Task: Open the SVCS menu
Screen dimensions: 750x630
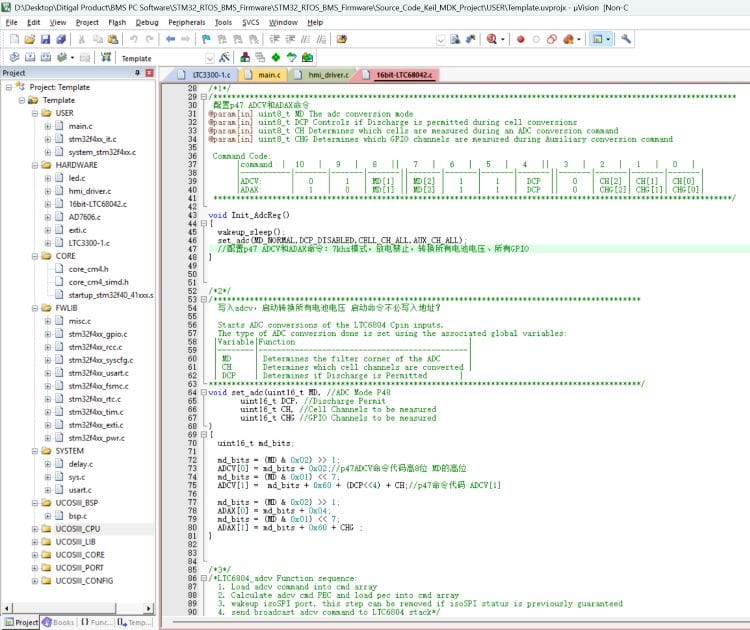Action: click(x=251, y=22)
